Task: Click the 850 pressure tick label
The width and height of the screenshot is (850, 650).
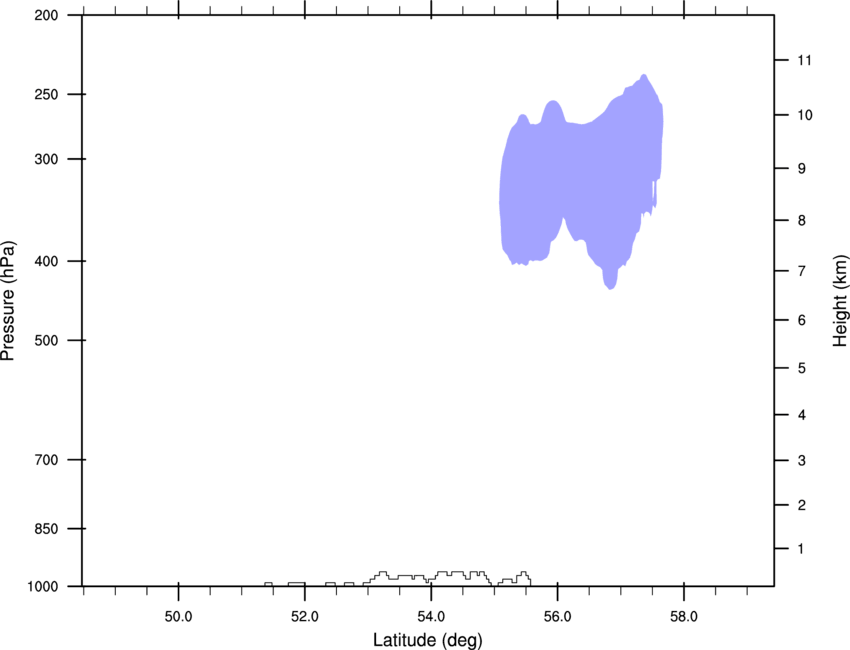Action: [46, 529]
